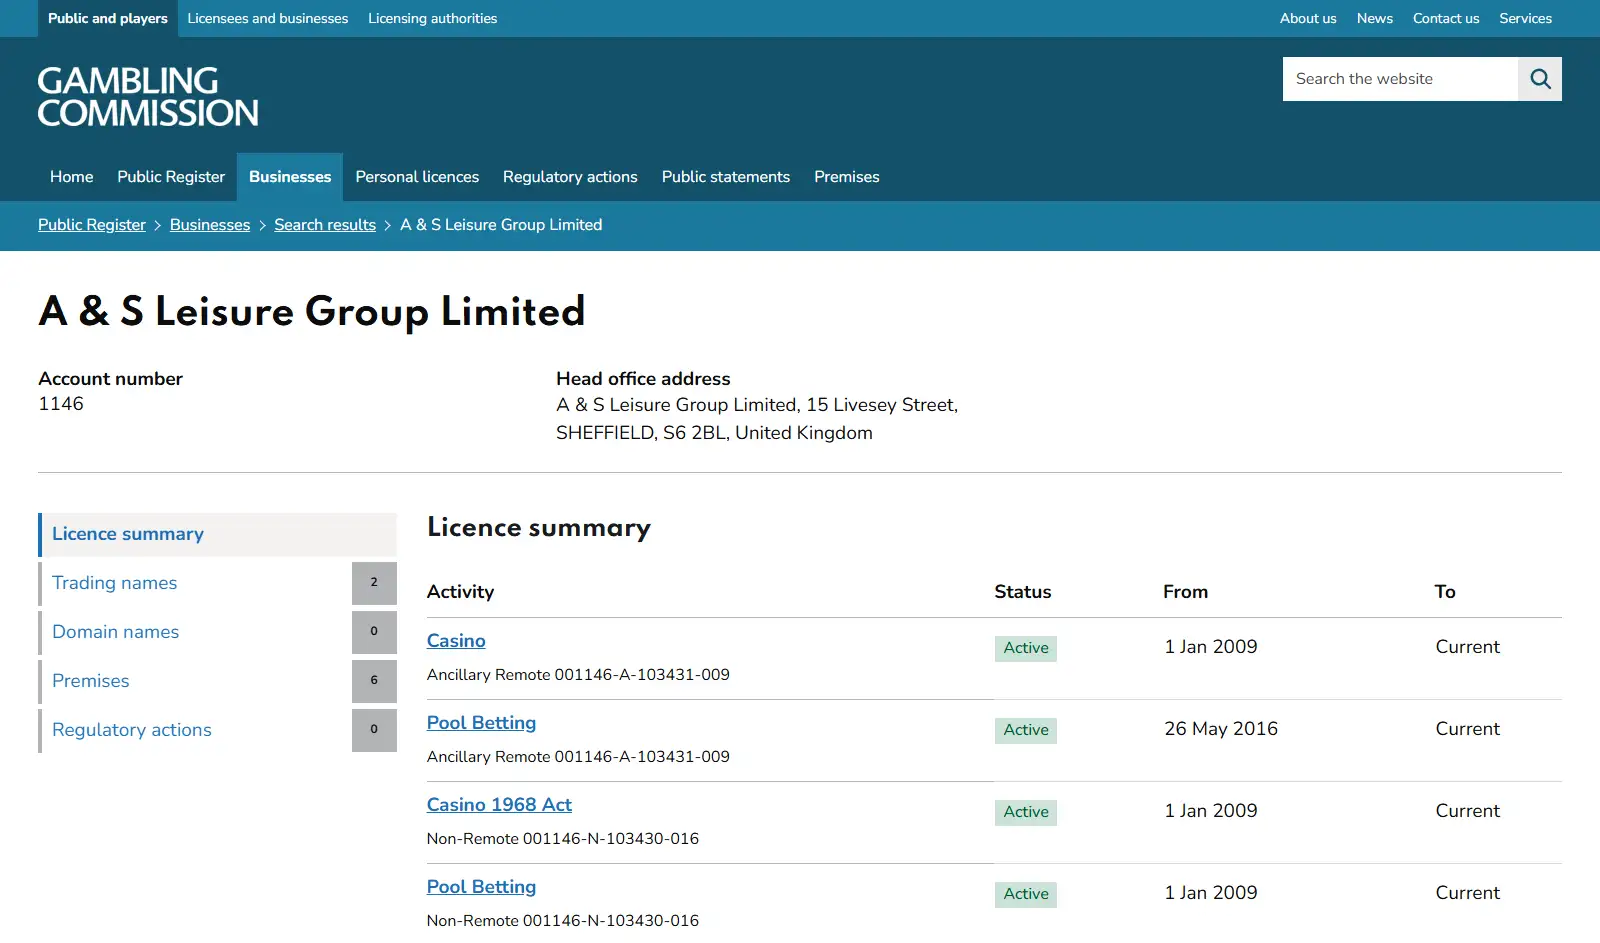Screen dimensions: 1600x943
Task: Click the Head office address heading
Action: pos(643,379)
